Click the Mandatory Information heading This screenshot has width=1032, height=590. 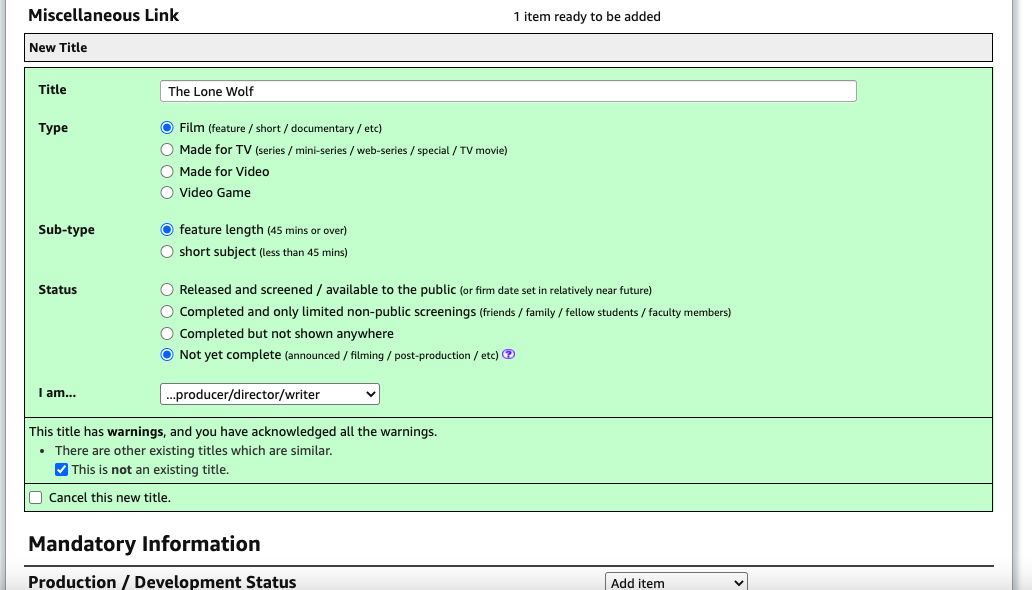click(144, 544)
